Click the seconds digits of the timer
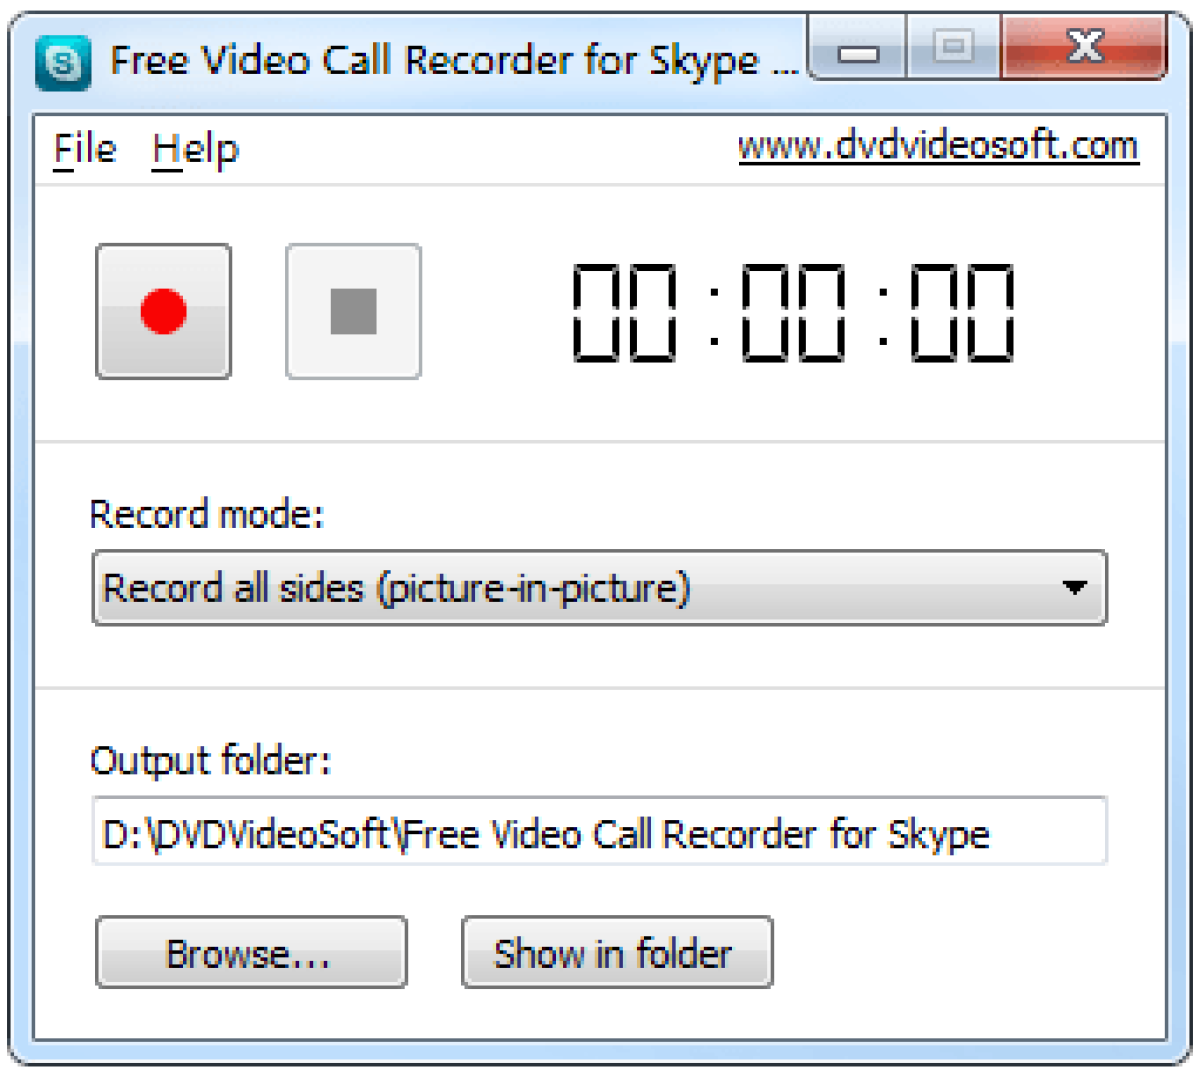This screenshot has width=1200, height=1070. tap(962, 312)
